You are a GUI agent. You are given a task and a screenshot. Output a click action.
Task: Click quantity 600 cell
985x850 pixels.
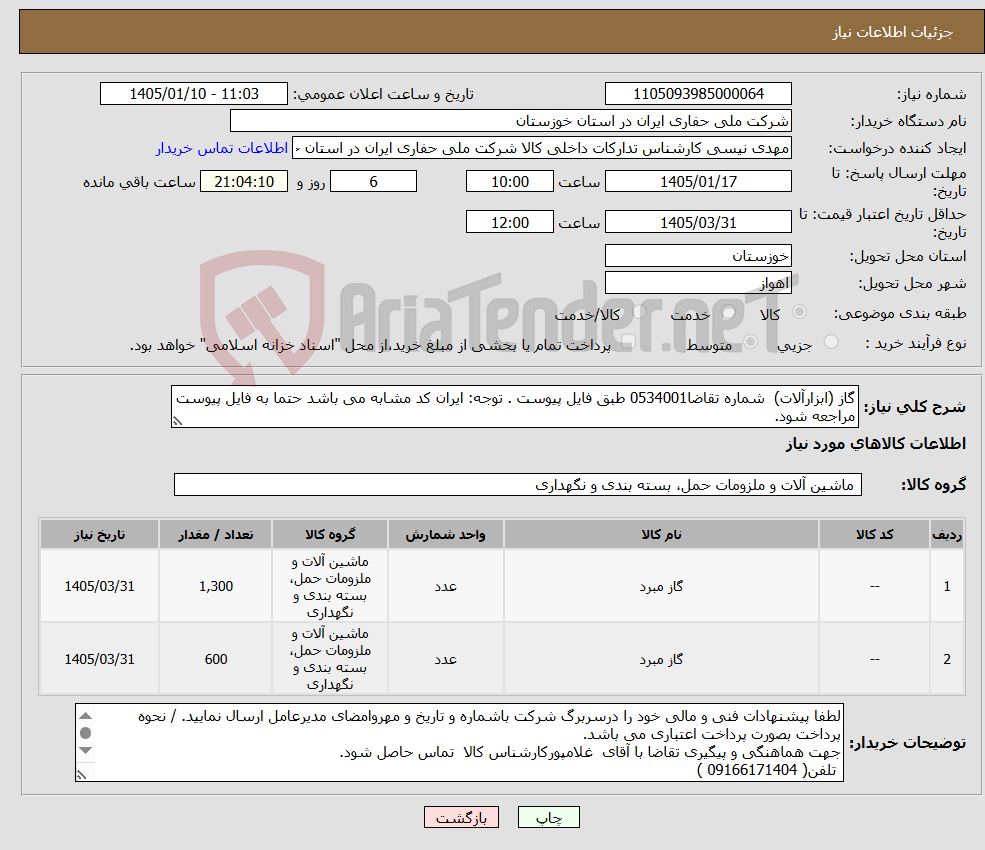(x=215, y=660)
